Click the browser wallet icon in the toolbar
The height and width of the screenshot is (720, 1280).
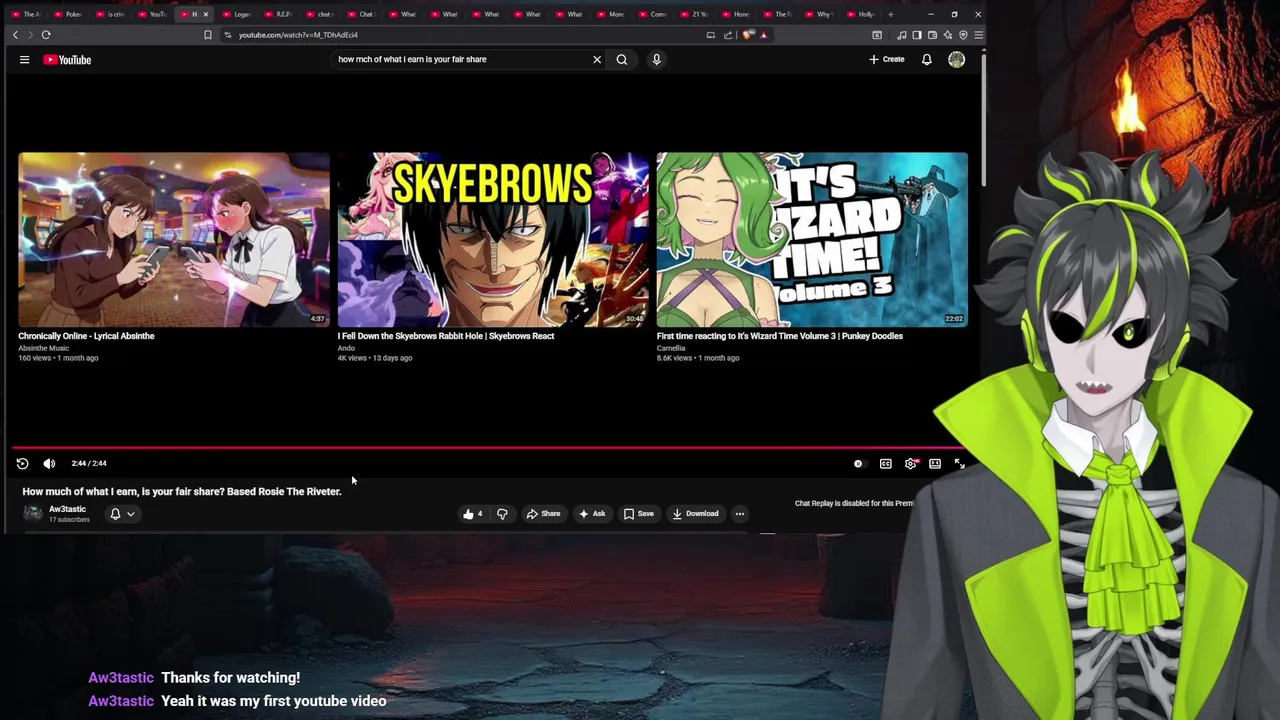pos(933,35)
